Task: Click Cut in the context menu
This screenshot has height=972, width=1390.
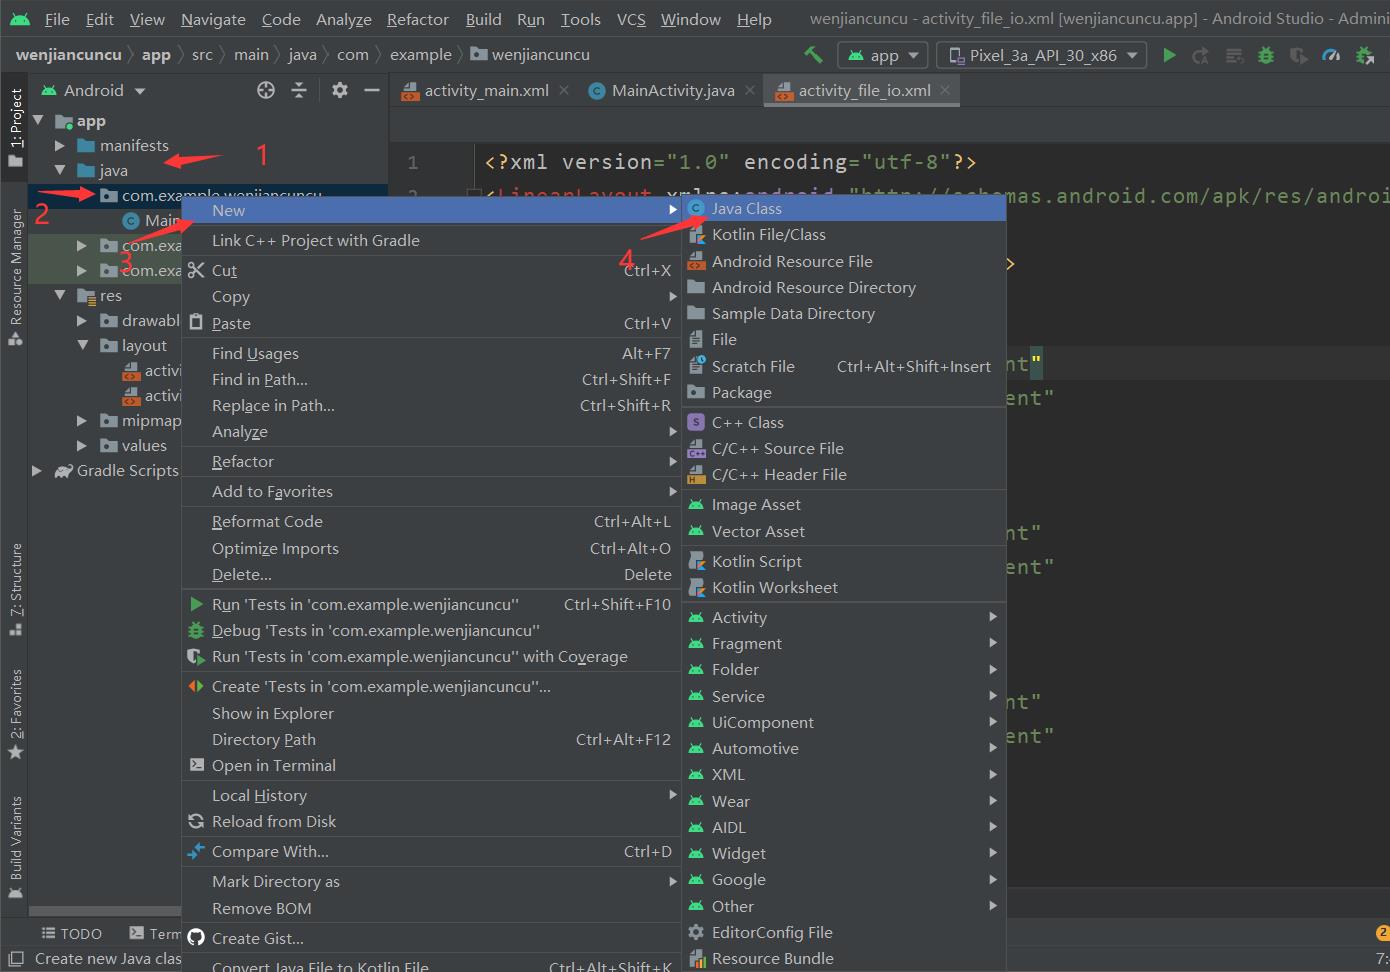Action: [x=430, y=270]
